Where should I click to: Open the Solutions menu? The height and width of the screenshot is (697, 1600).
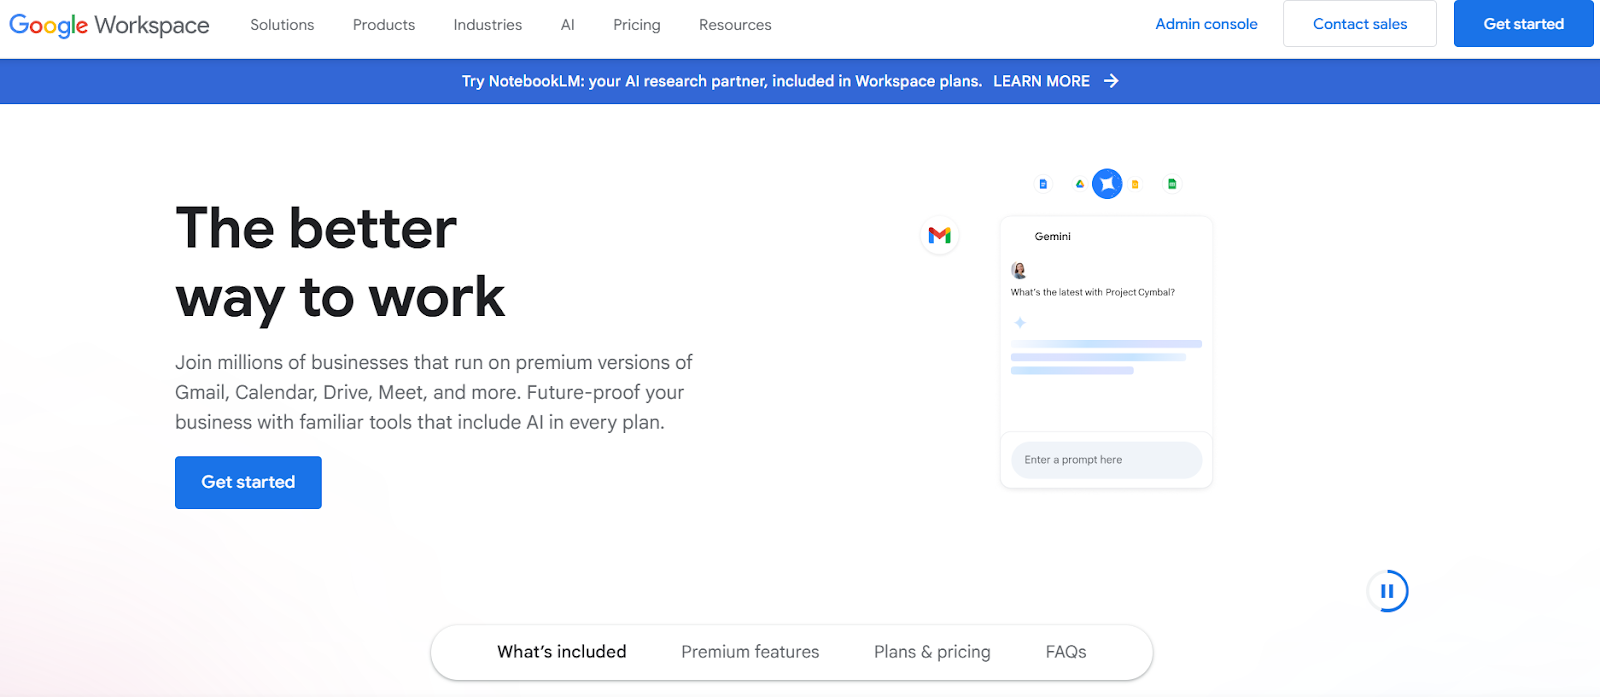coord(282,25)
